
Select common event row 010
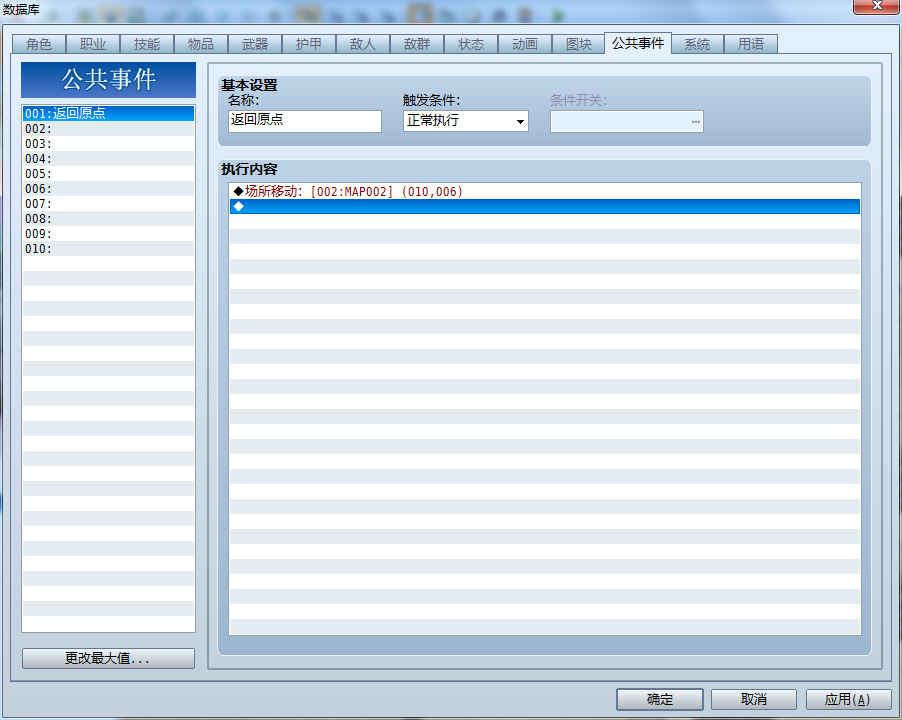[x=108, y=248]
